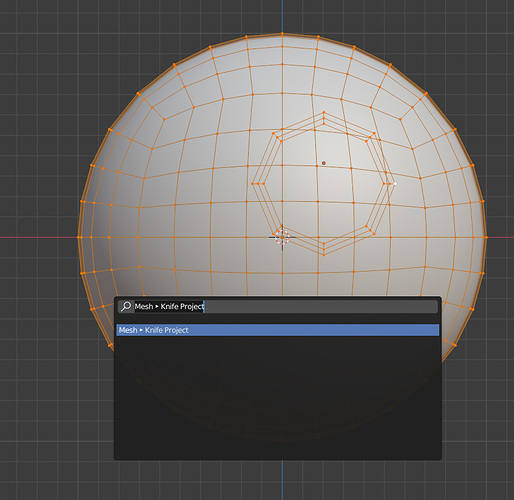
Task: Click the 3D cursor crosshair on the sphere
Action: coord(282,237)
